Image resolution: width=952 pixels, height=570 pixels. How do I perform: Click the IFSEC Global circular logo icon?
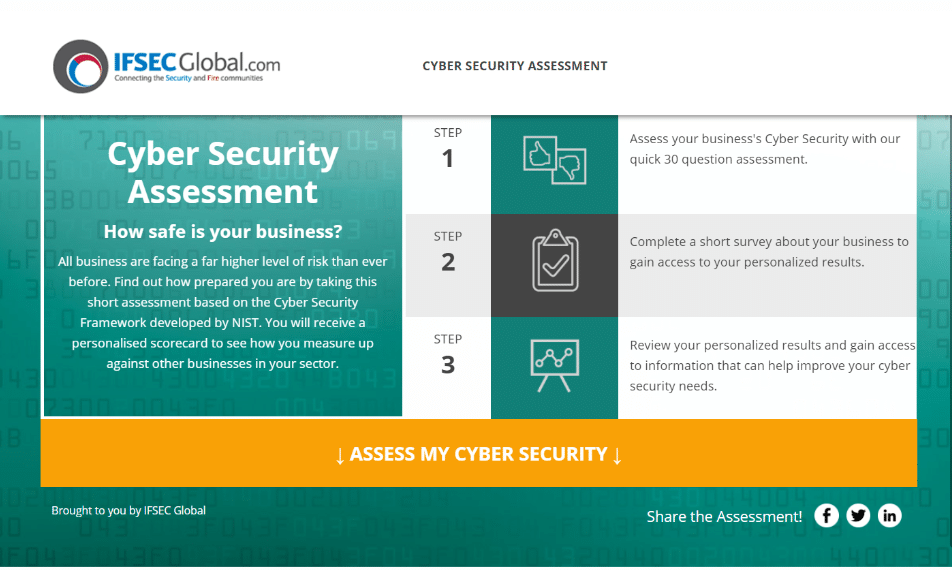click(x=81, y=67)
